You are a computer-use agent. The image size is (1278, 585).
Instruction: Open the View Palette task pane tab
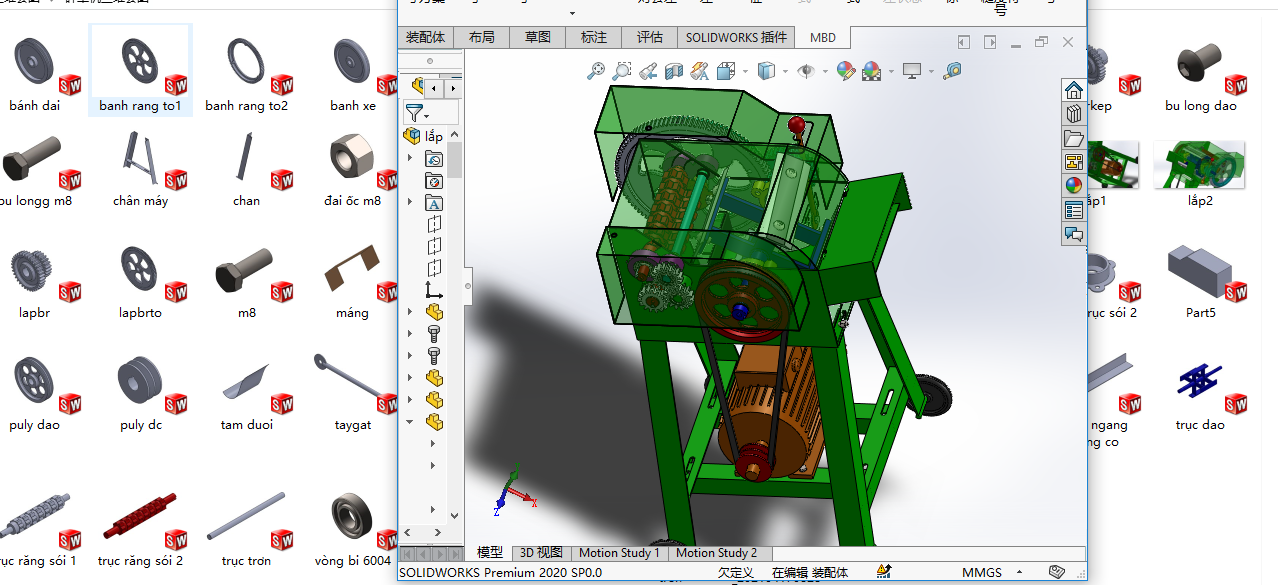1073,162
